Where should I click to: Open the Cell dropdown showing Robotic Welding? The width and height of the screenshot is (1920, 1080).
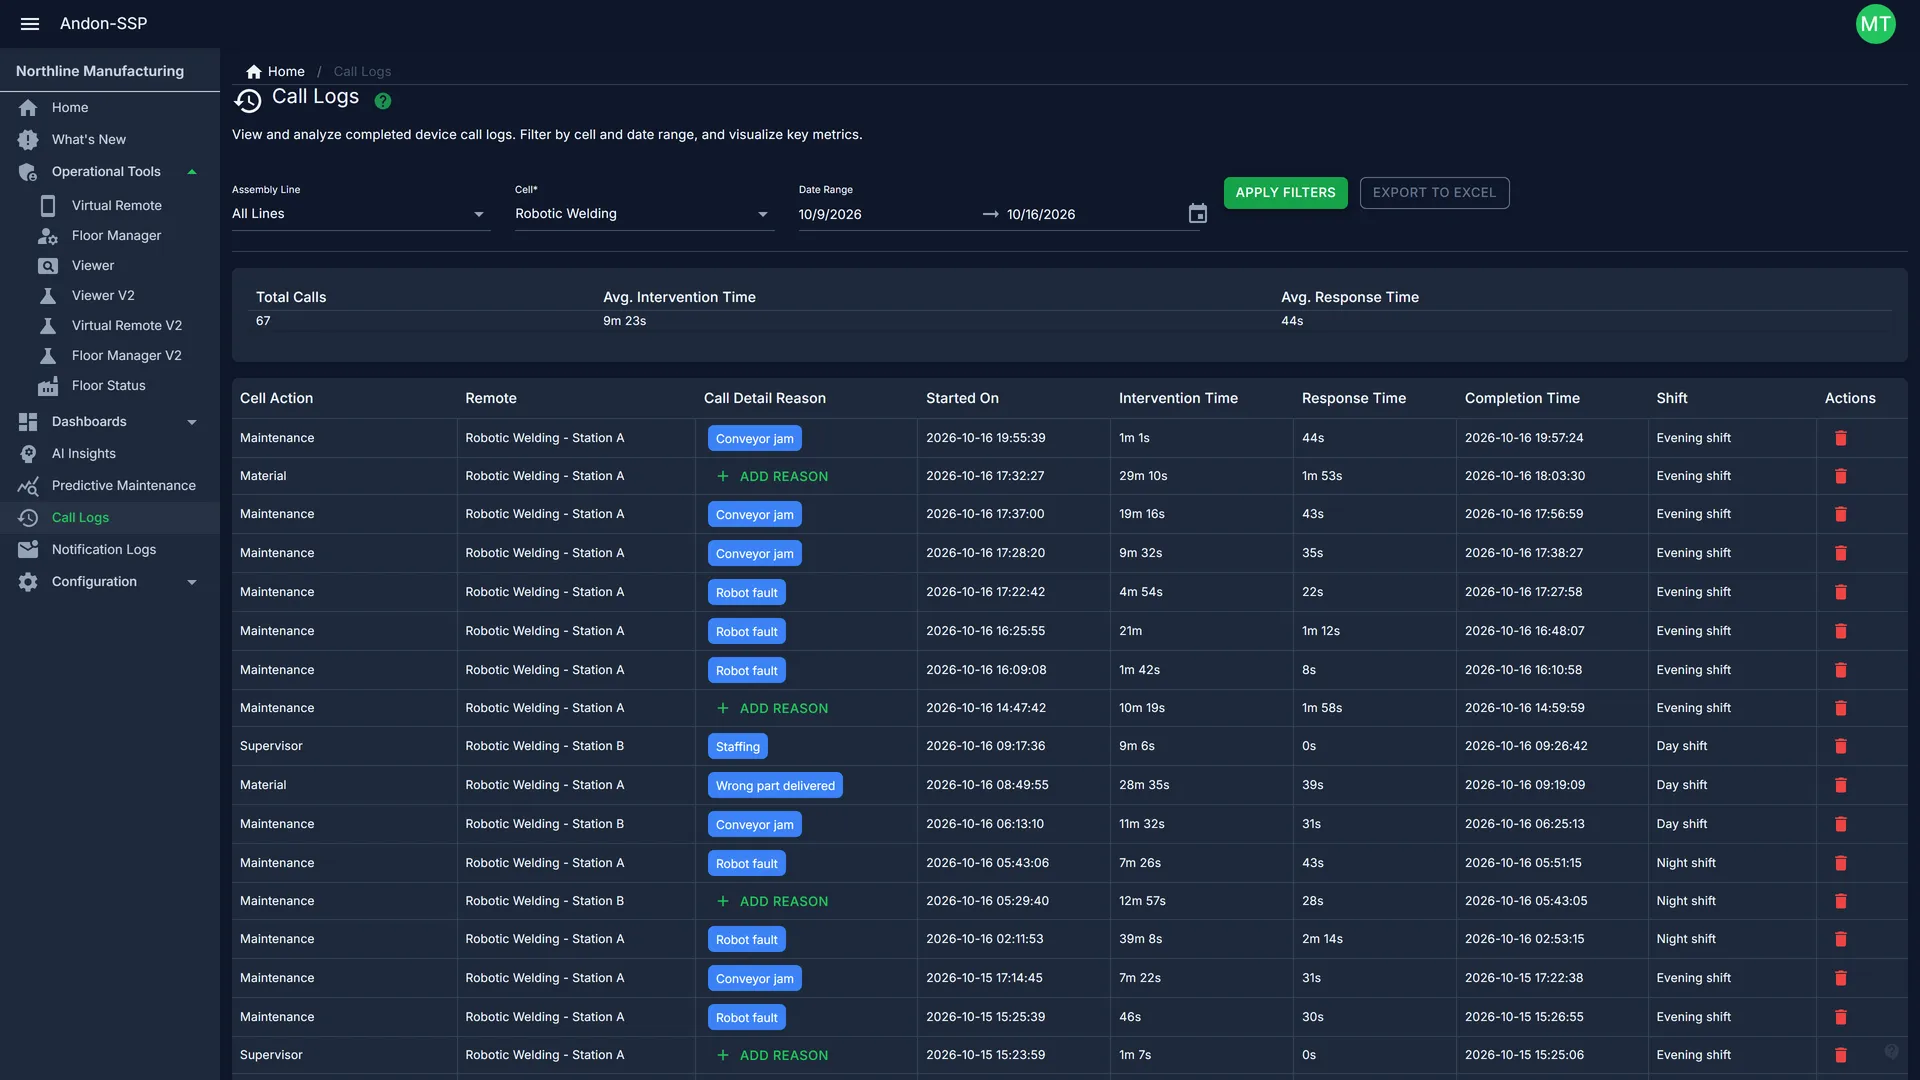(x=644, y=214)
